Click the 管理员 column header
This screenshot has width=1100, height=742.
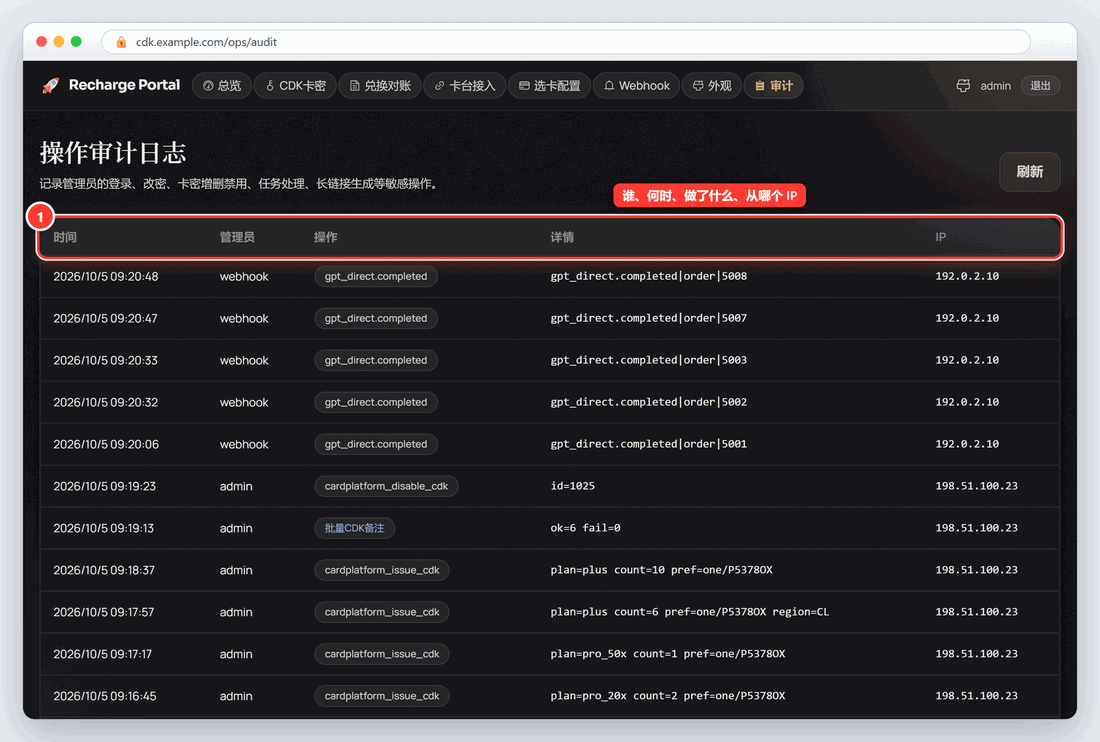237,237
